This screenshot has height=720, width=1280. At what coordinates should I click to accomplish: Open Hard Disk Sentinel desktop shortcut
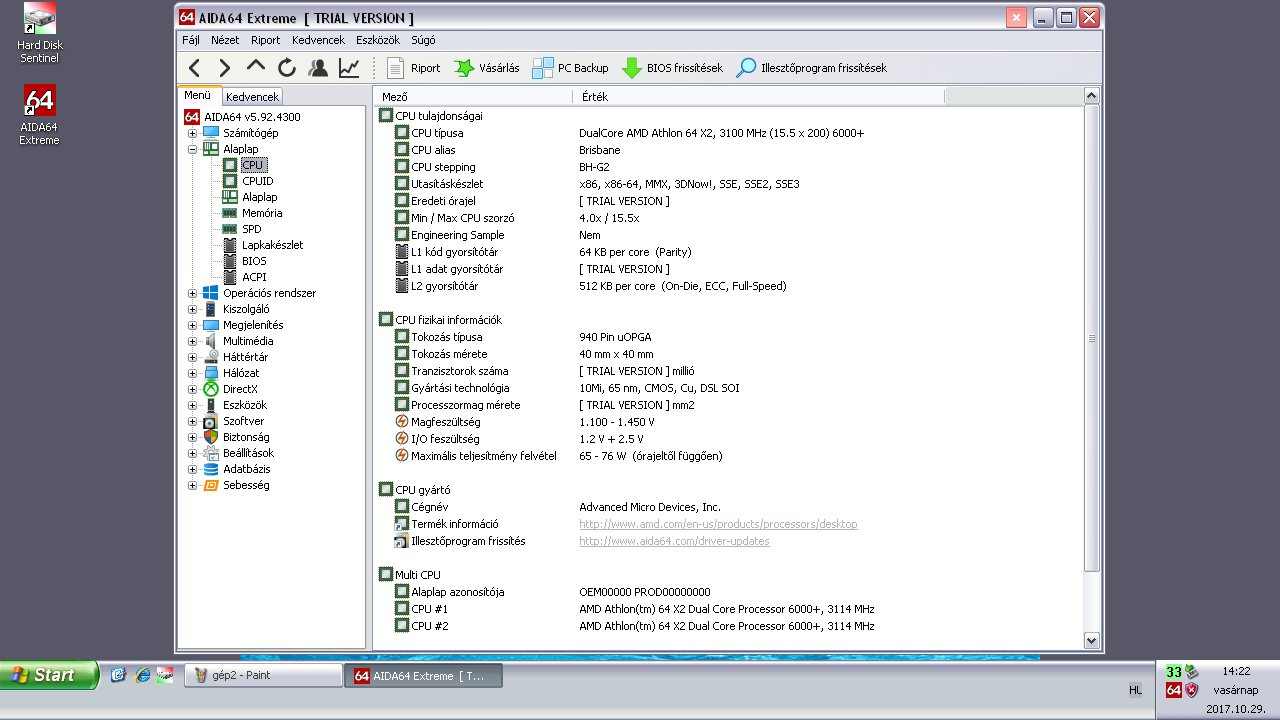click(x=39, y=33)
